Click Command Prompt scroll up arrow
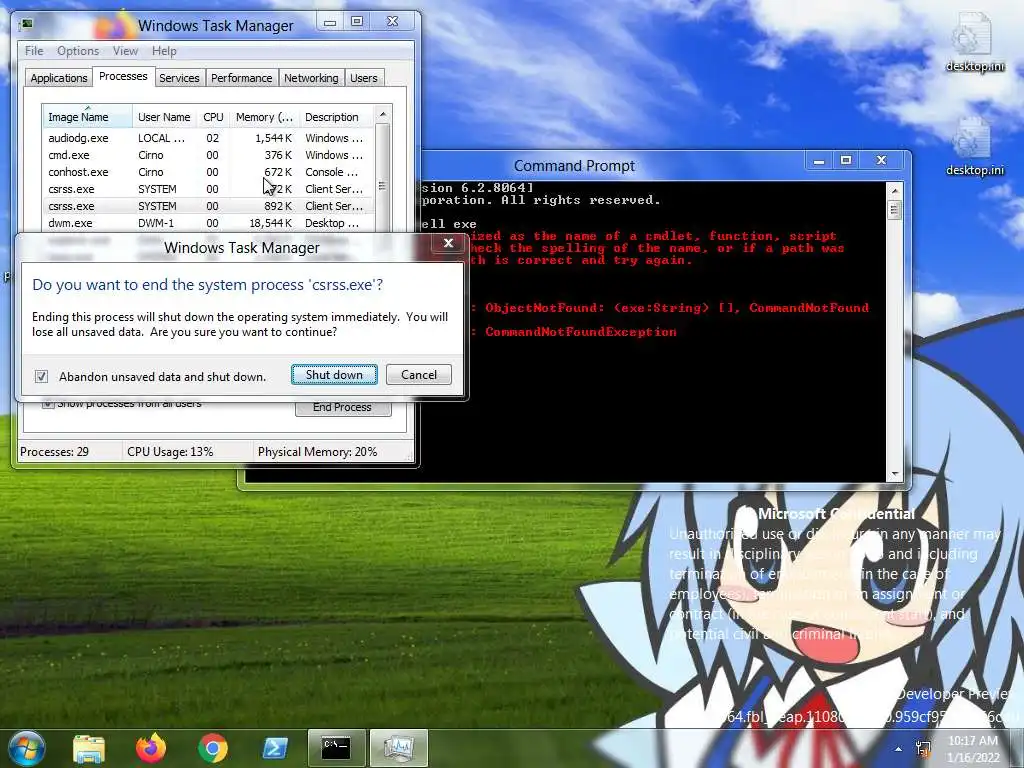The image size is (1024, 768). tap(895, 190)
